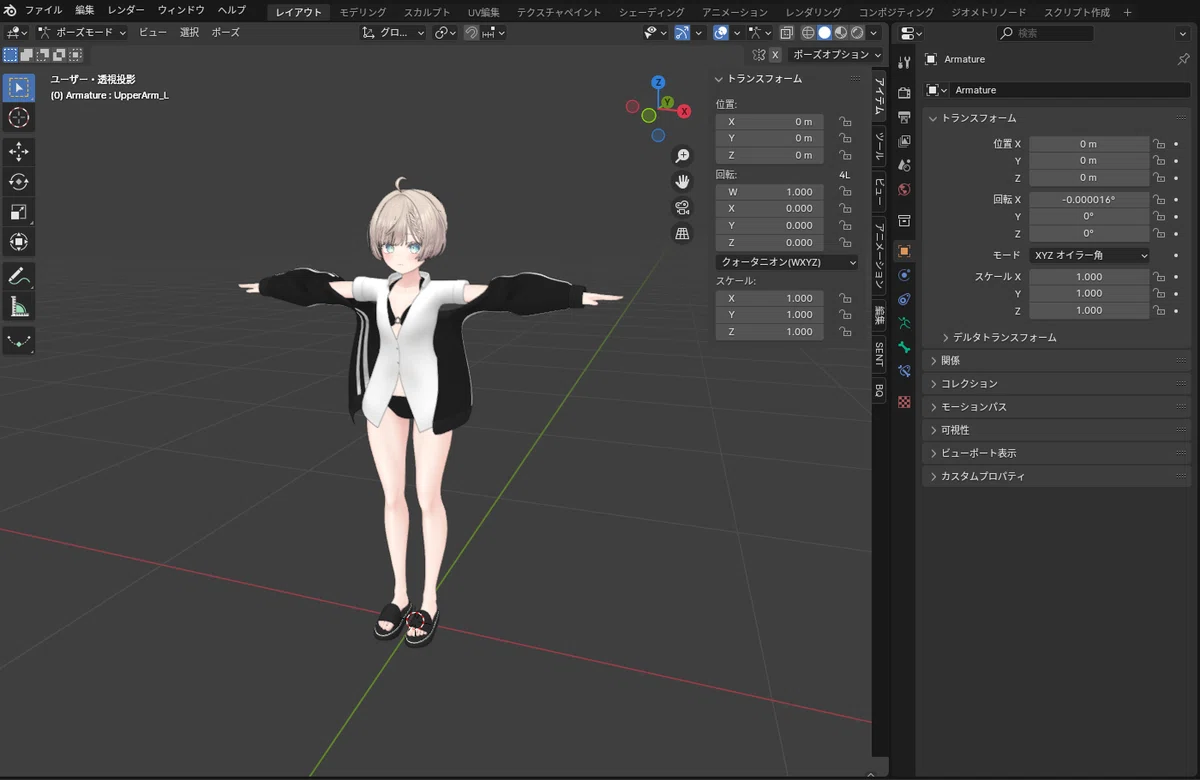
Task: Open the Output properties tab icon
Action: pyautogui.click(x=904, y=117)
